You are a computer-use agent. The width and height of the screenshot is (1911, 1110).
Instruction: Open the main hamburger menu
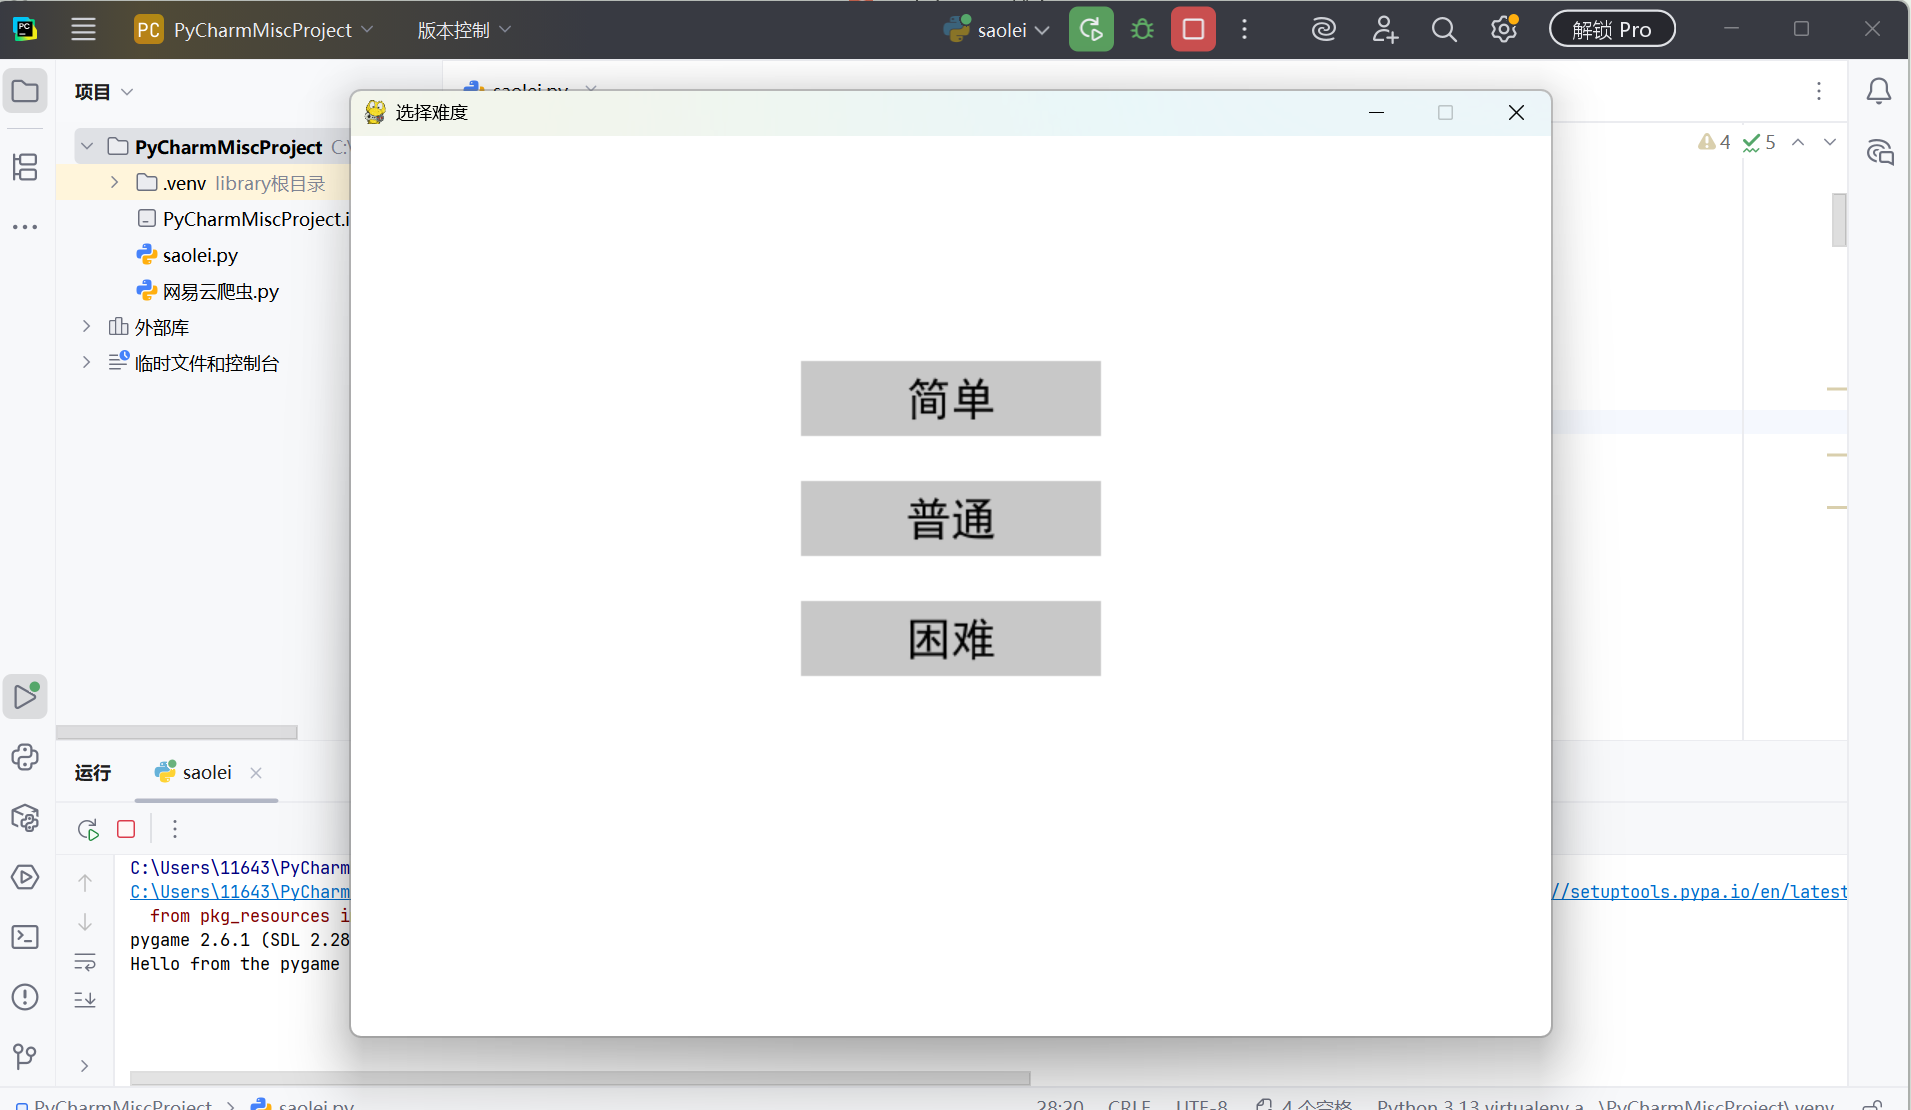tap(83, 29)
